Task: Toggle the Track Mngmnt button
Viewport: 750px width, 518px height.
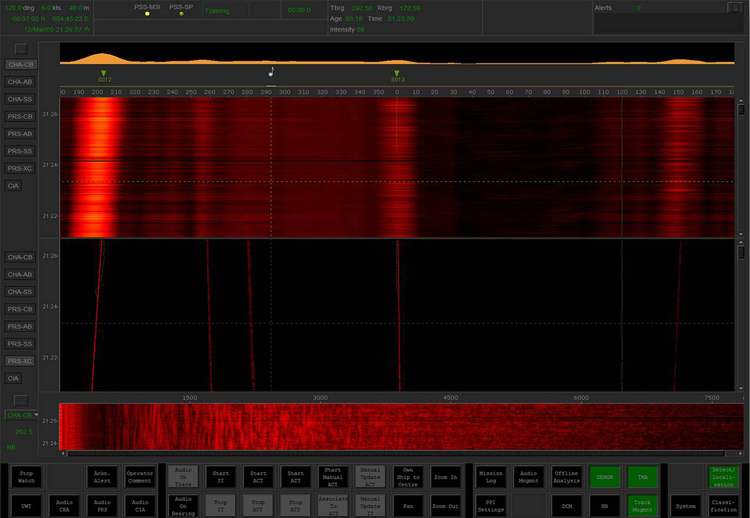Action: point(642,506)
